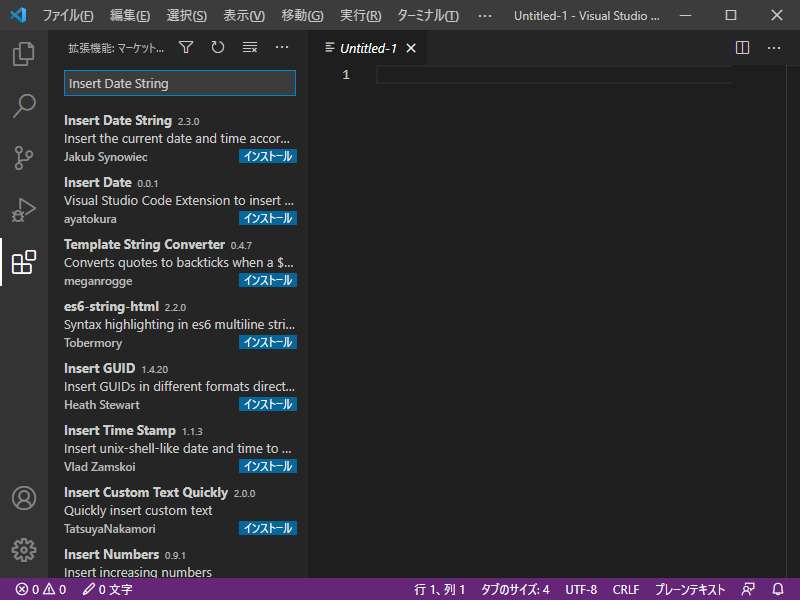The height and width of the screenshot is (600, 800).
Task: Open editor more actions menu
Action: (x=774, y=48)
